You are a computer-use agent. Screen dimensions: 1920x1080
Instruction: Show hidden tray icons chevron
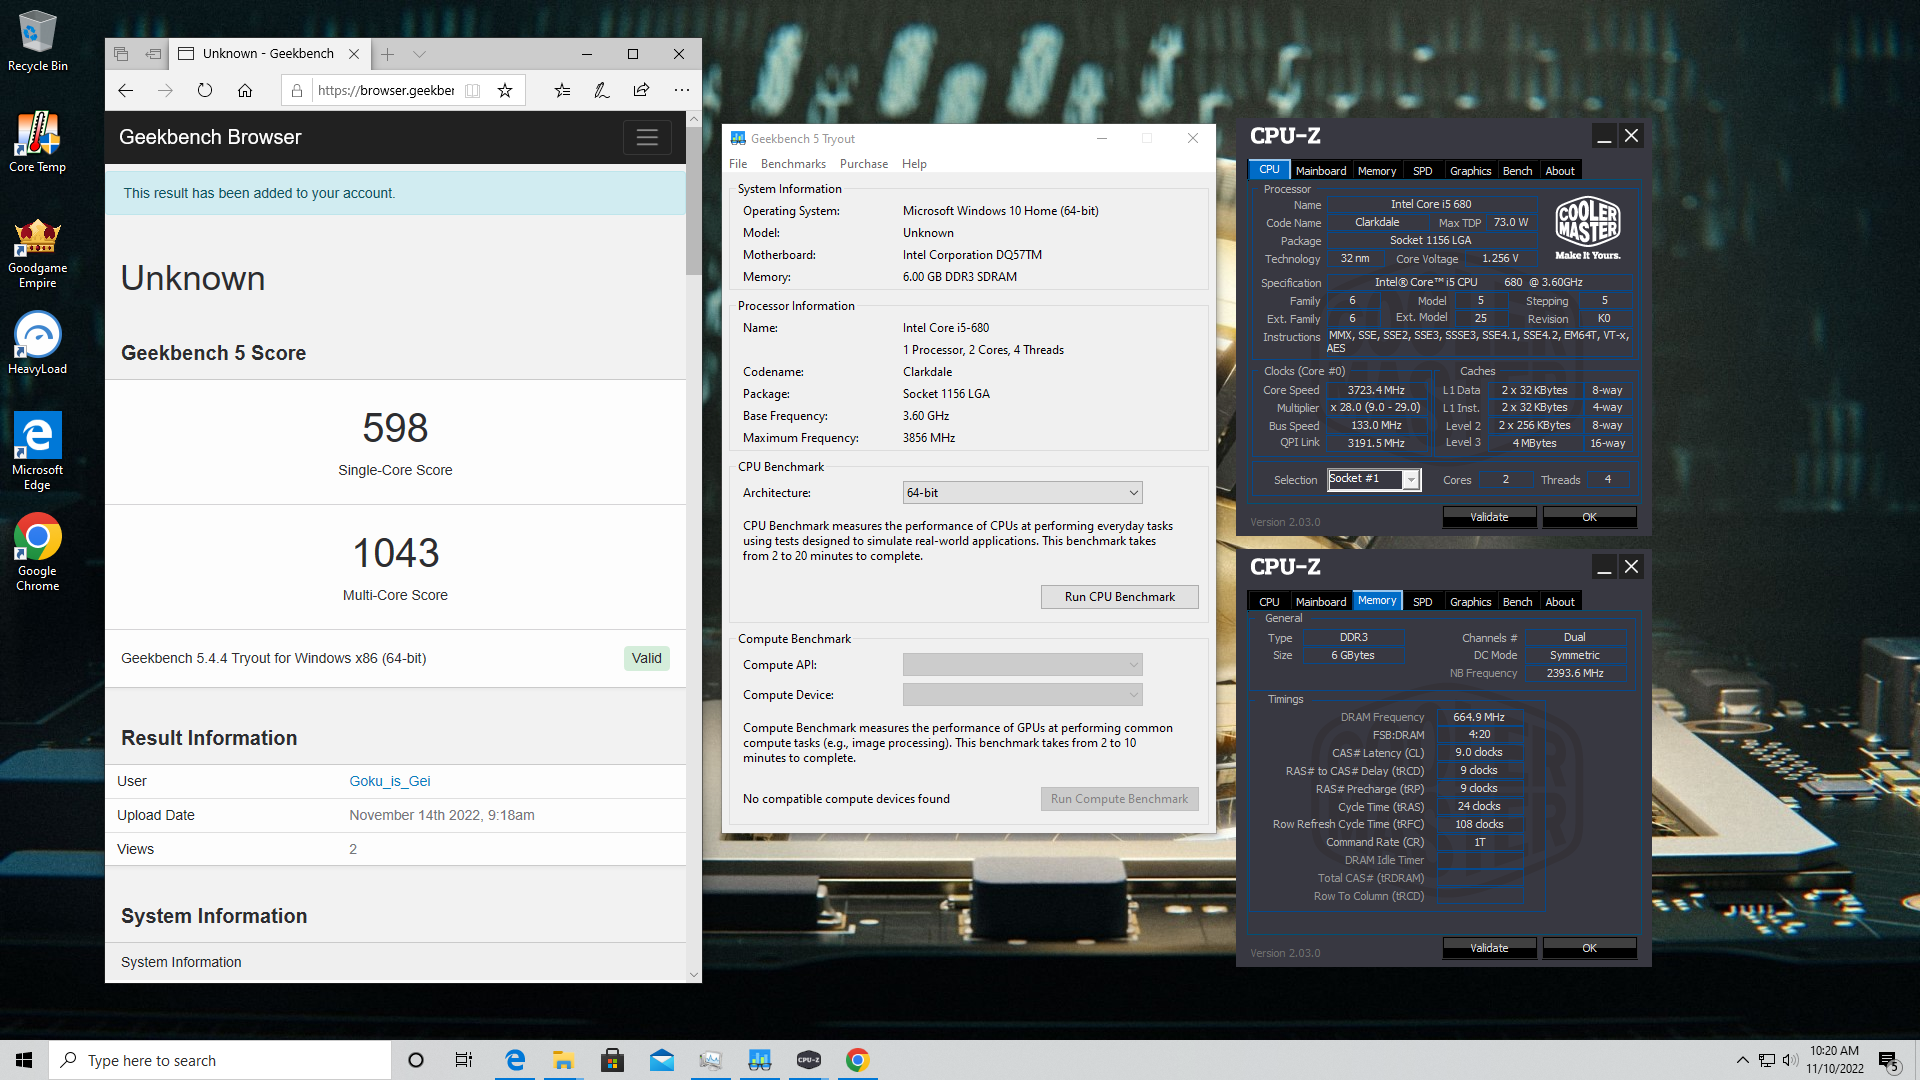coord(1743,1060)
